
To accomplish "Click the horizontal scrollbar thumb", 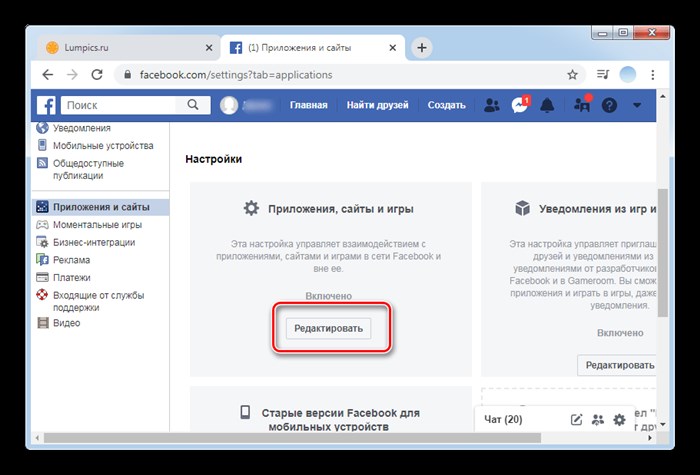I will tap(292, 438).
